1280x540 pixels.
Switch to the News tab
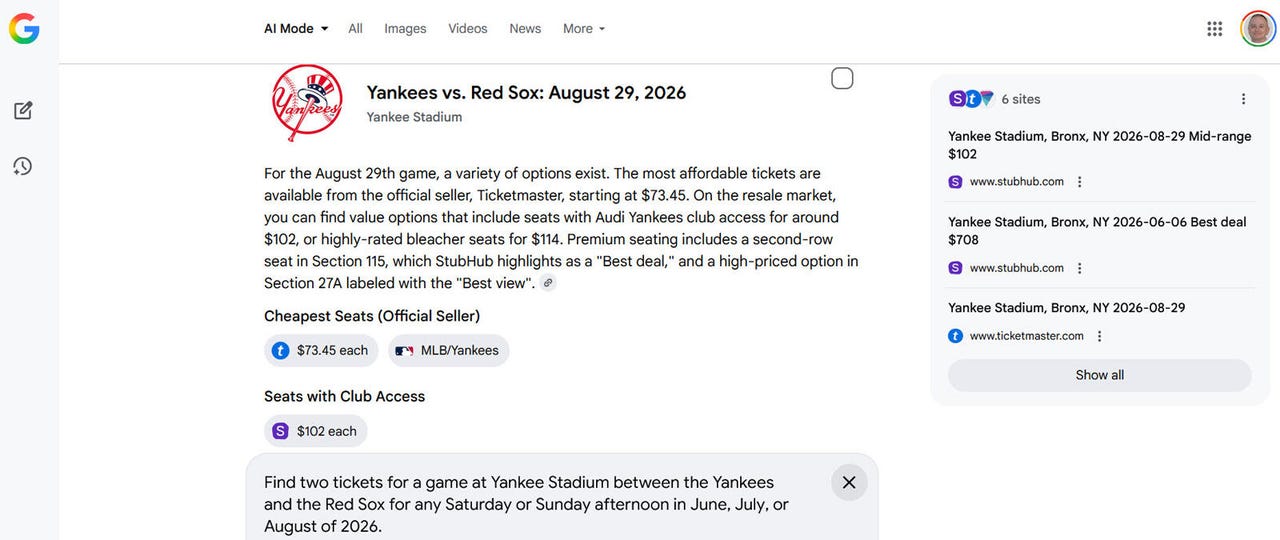pos(525,29)
